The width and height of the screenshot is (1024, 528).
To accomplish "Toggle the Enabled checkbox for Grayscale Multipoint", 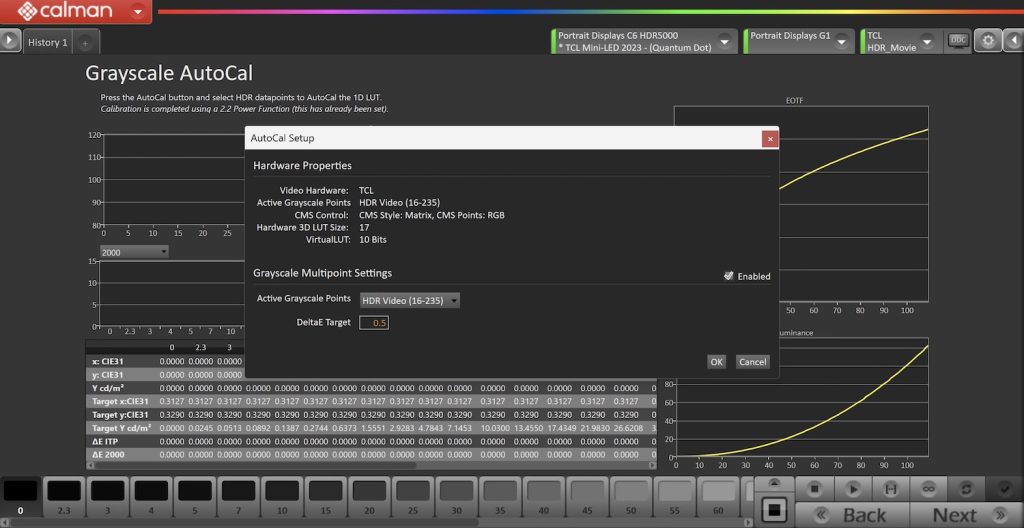I will pyautogui.click(x=729, y=276).
